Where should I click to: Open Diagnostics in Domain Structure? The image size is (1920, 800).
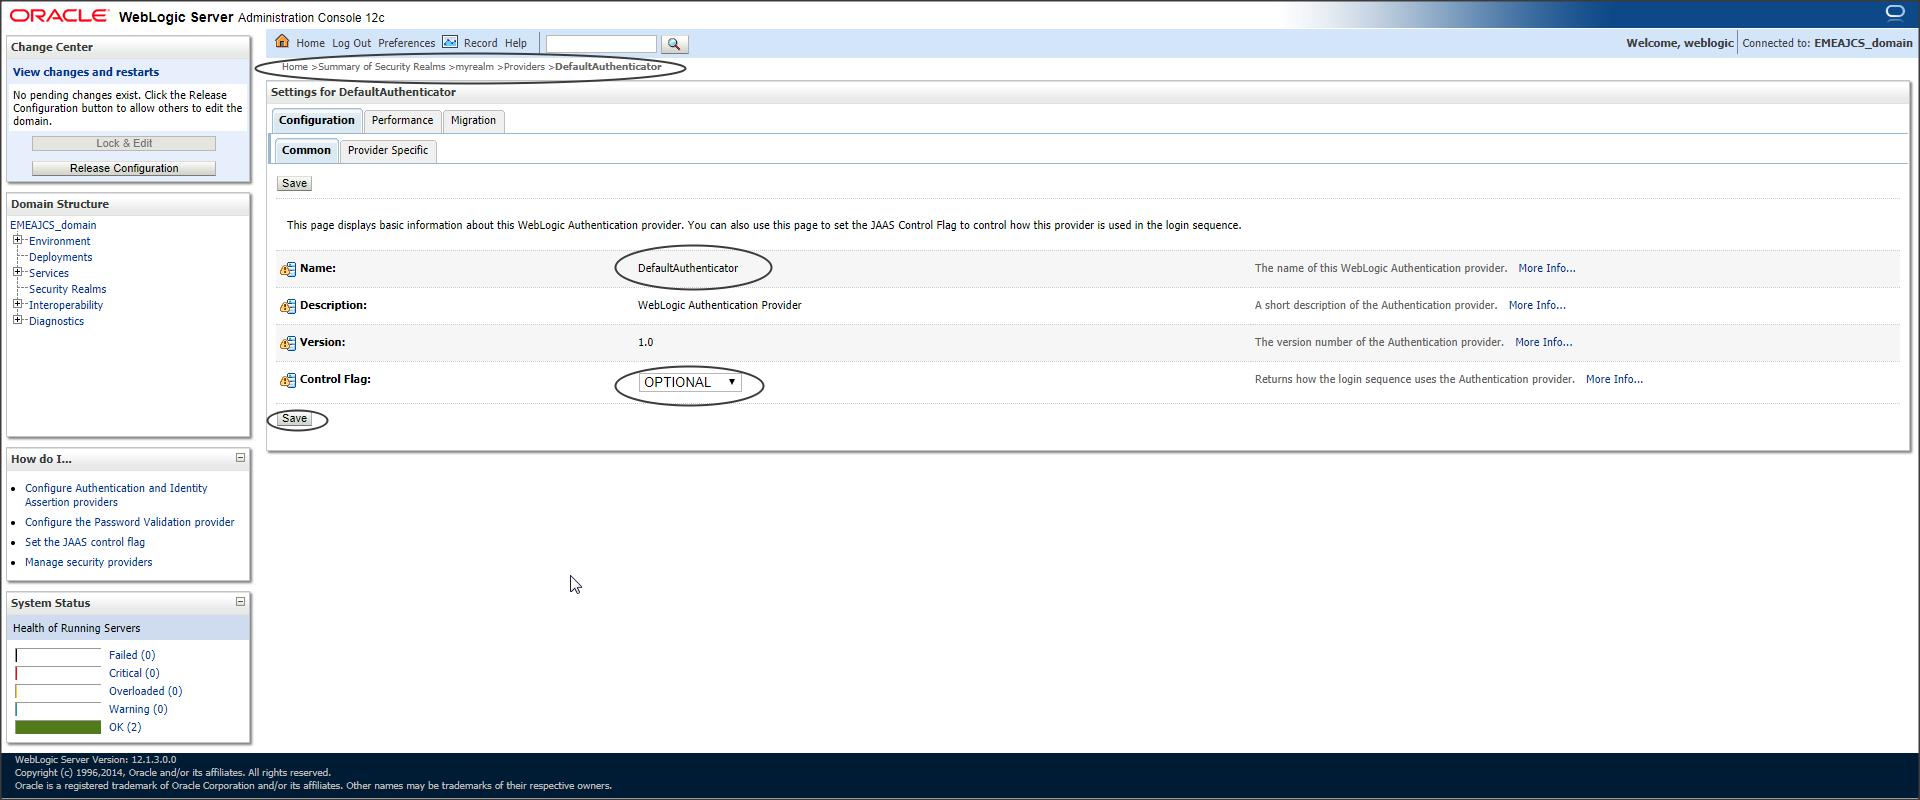(x=56, y=321)
